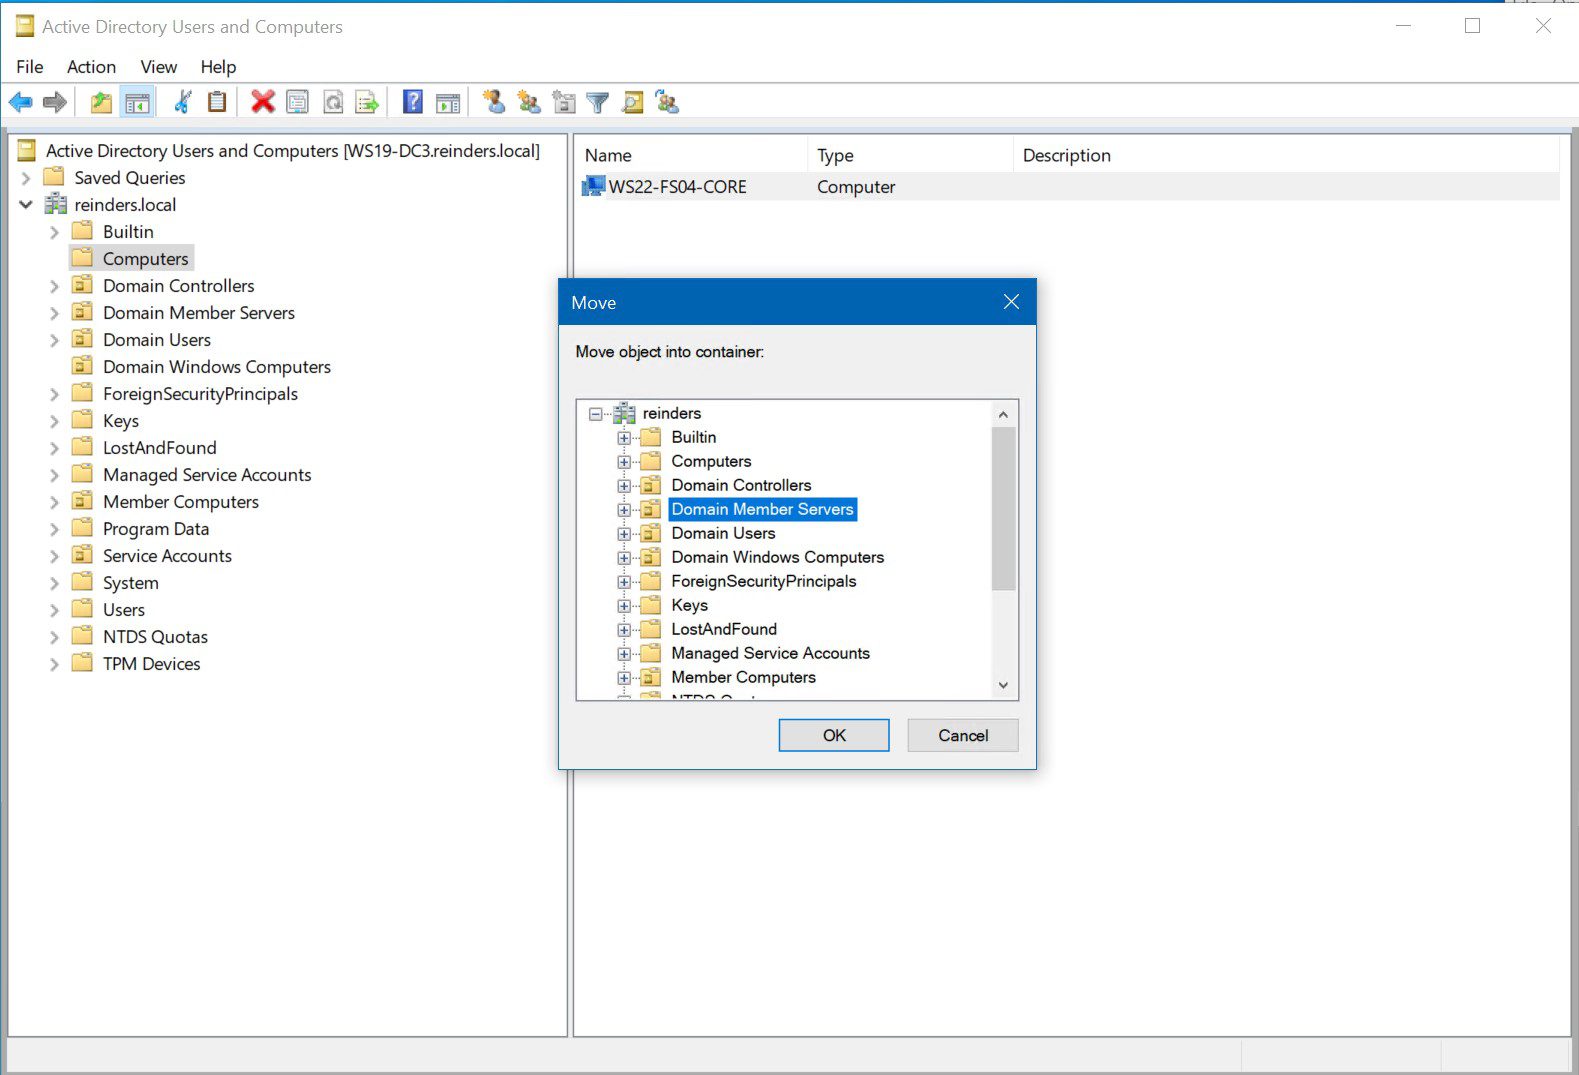Sort by Type column header

click(x=910, y=155)
